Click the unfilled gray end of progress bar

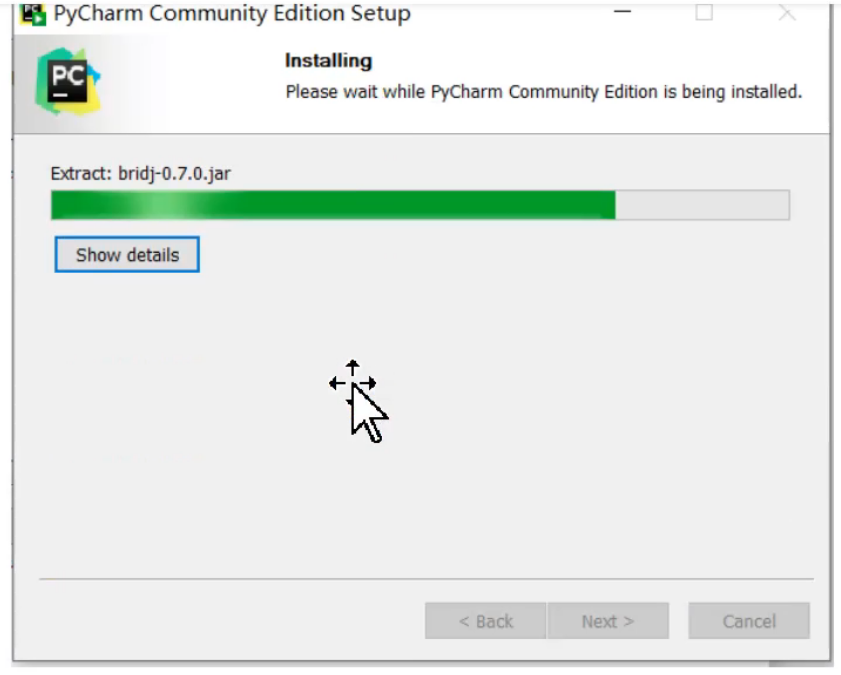coord(703,205)
